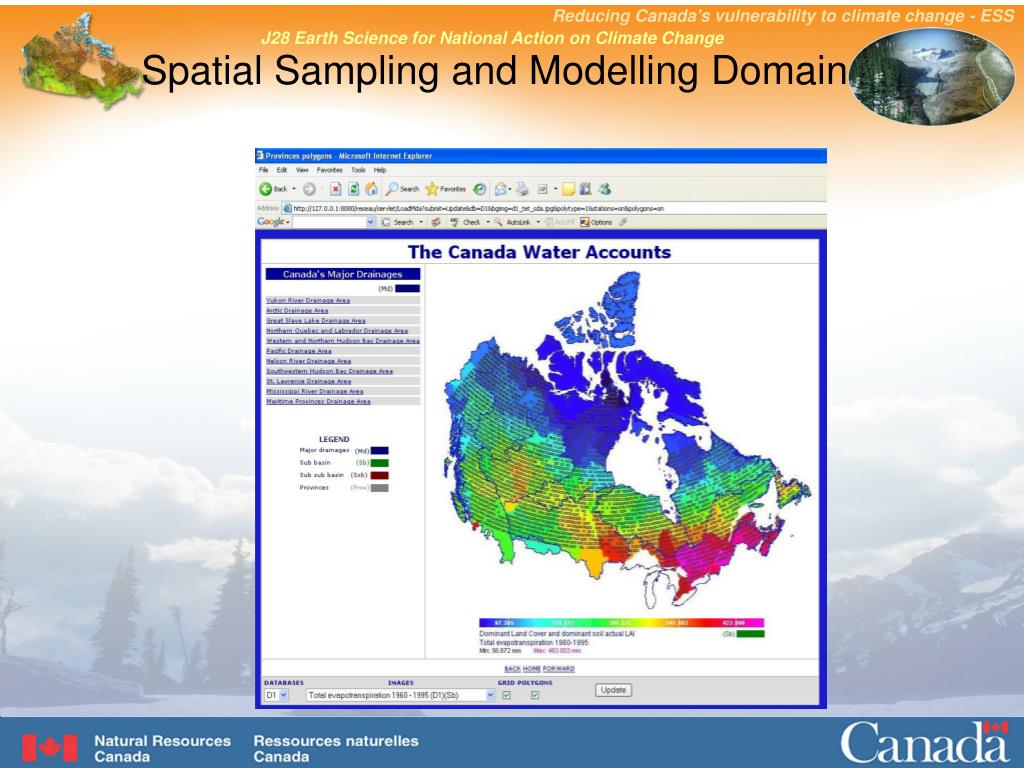Click the Print printer icon

coord(522,189)
